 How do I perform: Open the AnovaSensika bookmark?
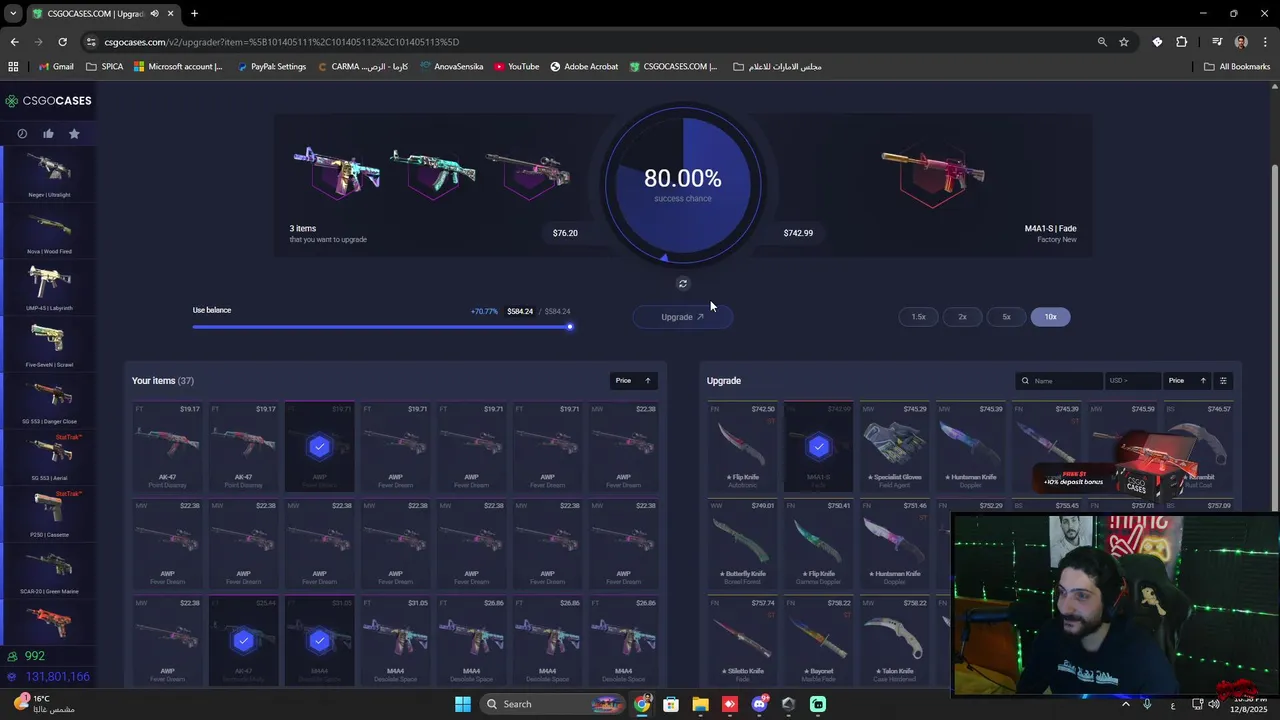(x=451, y=67)
